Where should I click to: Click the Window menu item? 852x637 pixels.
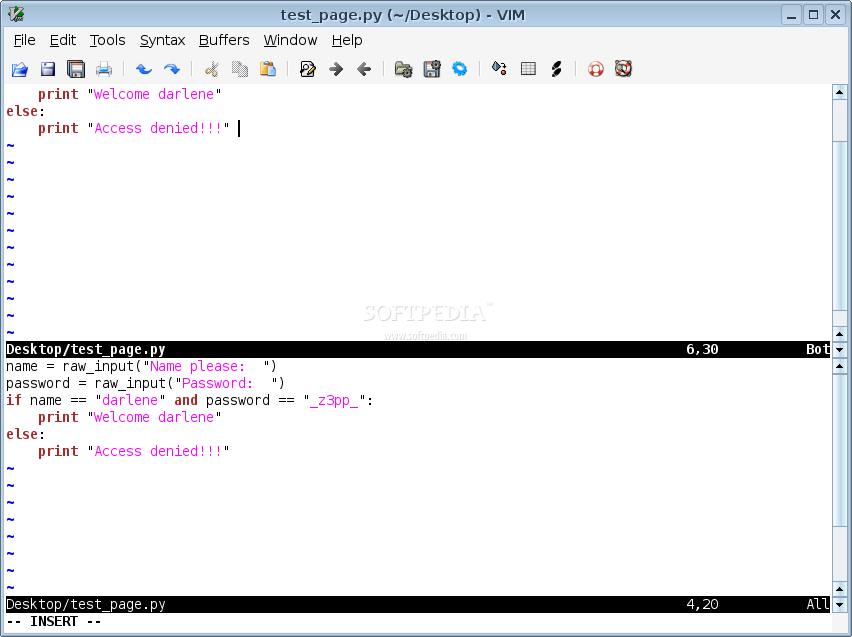click(290, 40)
